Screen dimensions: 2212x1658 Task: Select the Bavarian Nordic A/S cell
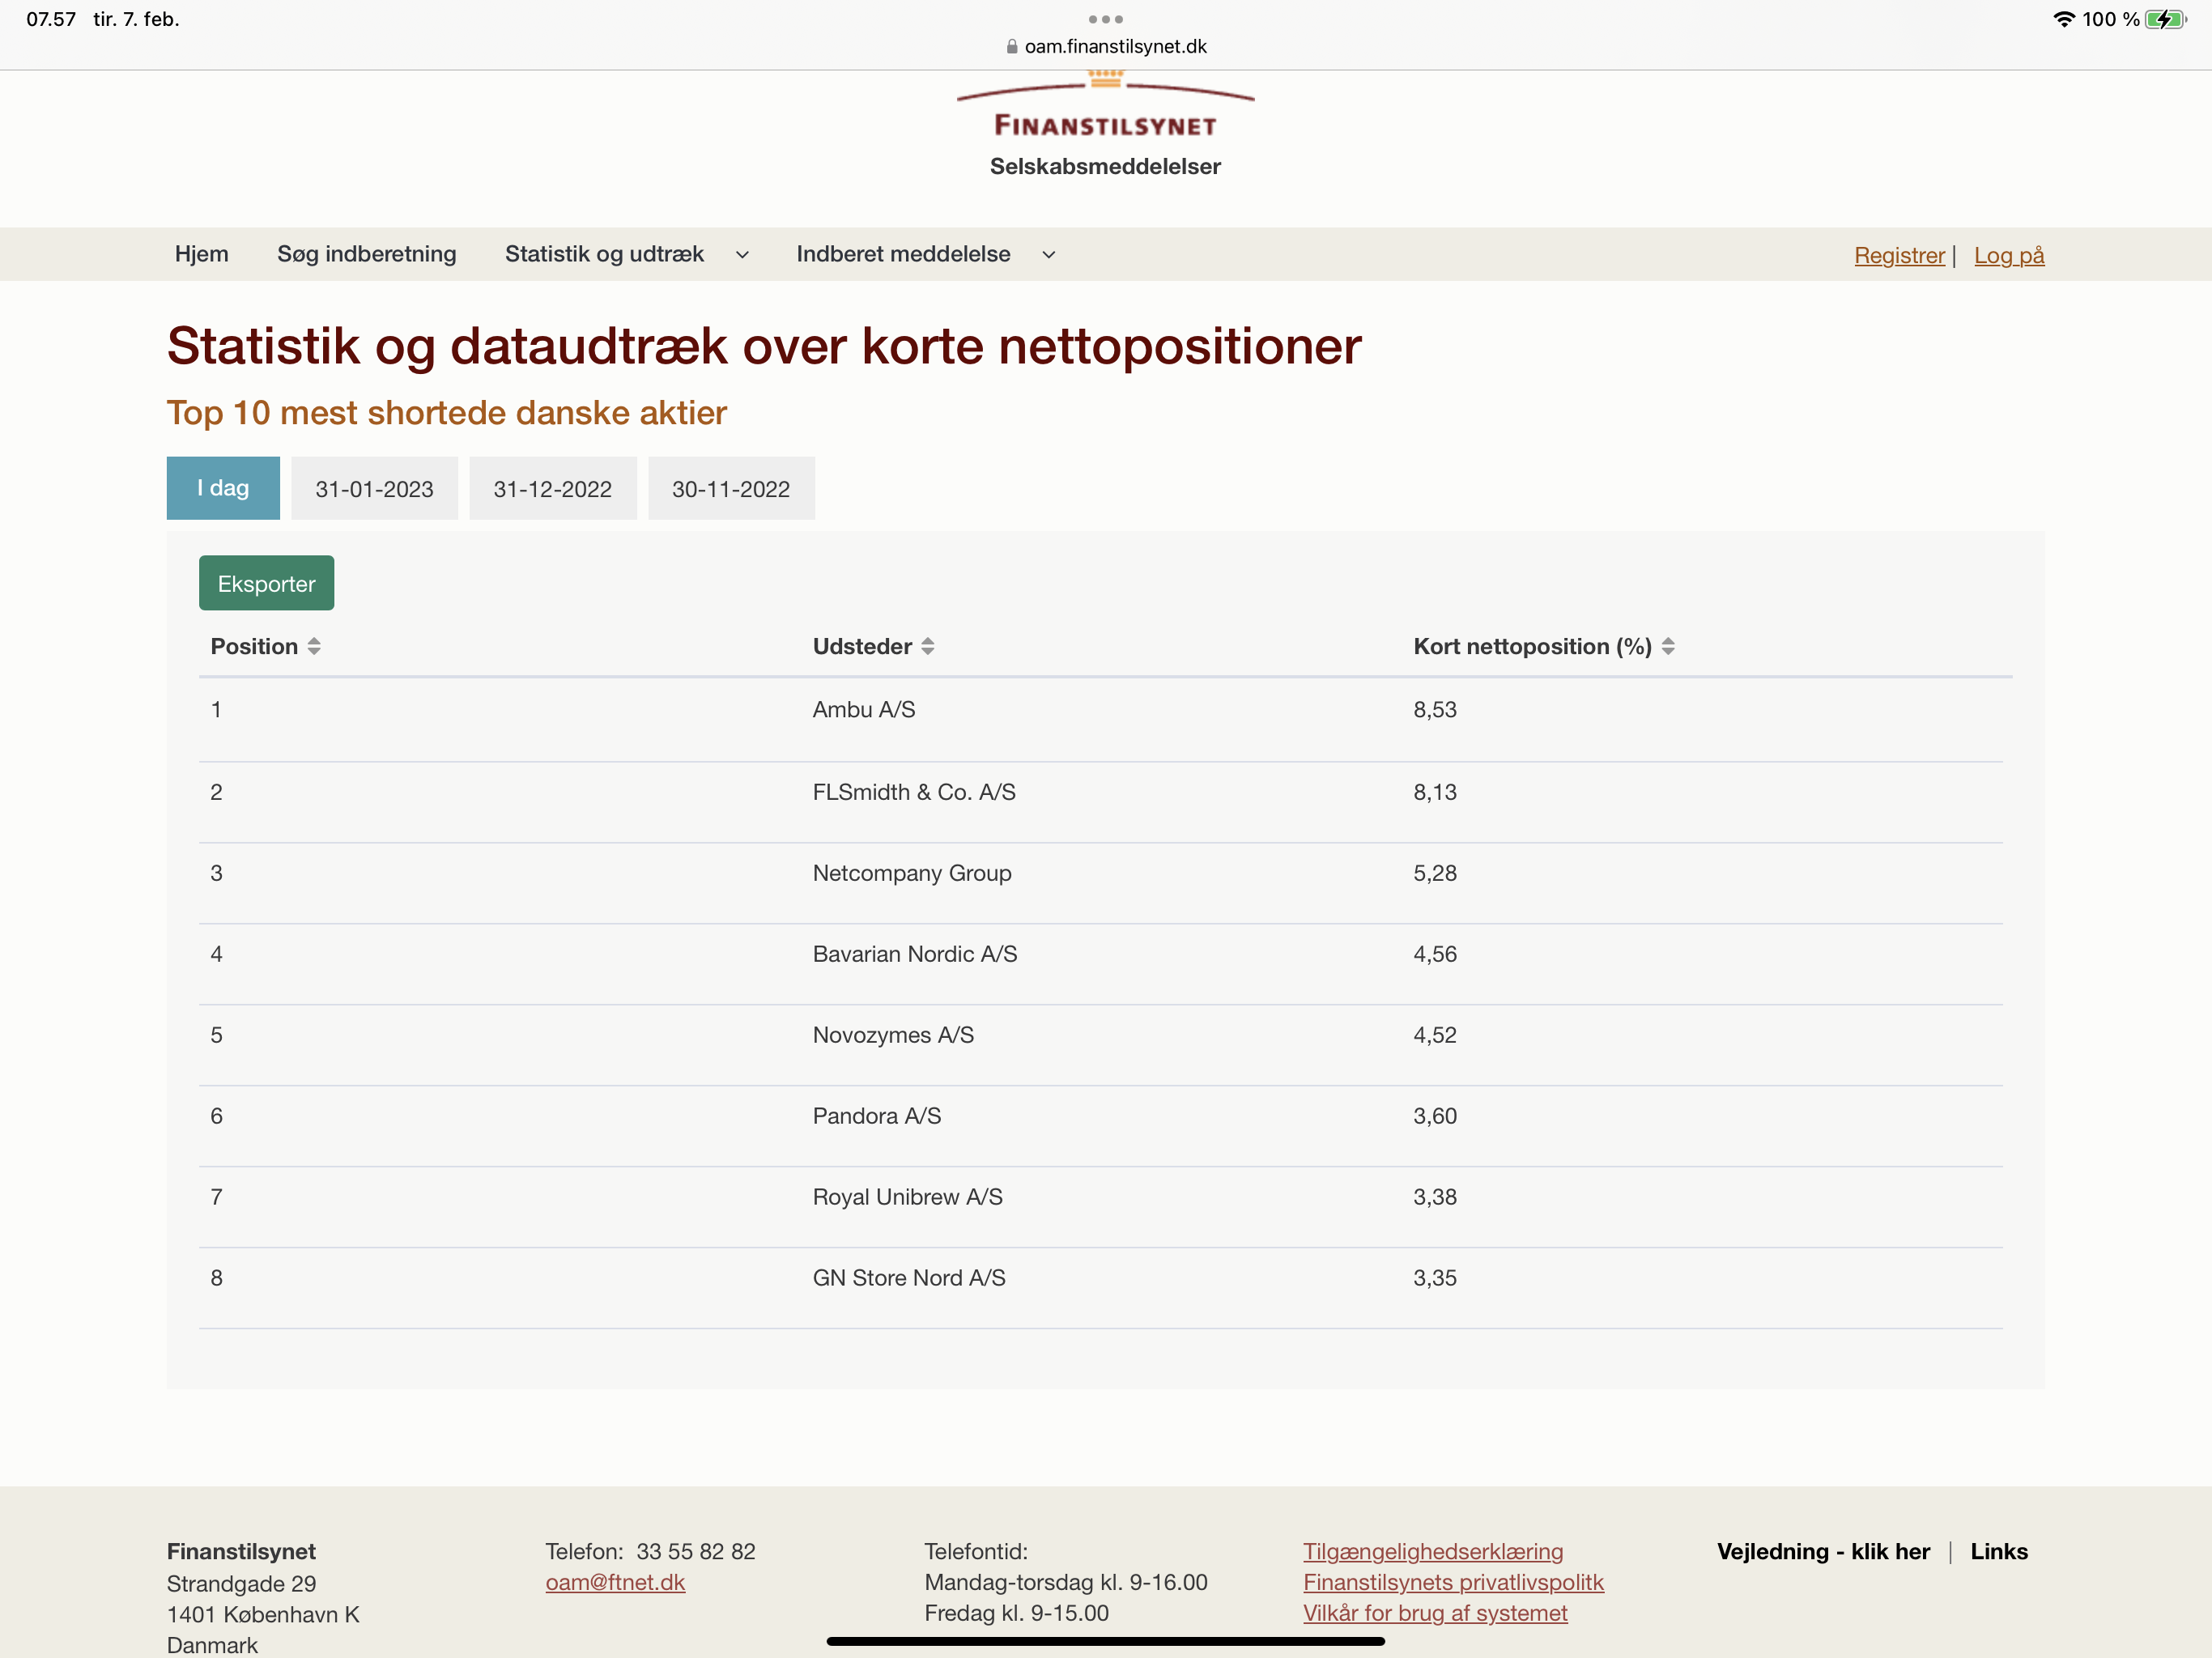(915, 954)
